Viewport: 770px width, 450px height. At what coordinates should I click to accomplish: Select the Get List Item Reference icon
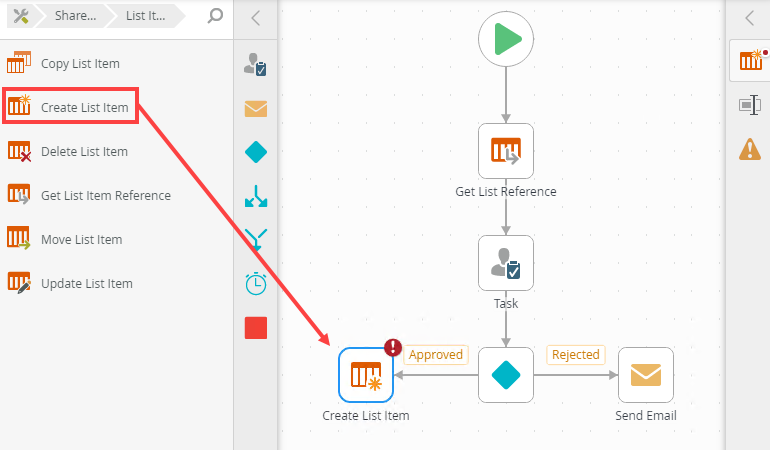click(x=19, y=195)
